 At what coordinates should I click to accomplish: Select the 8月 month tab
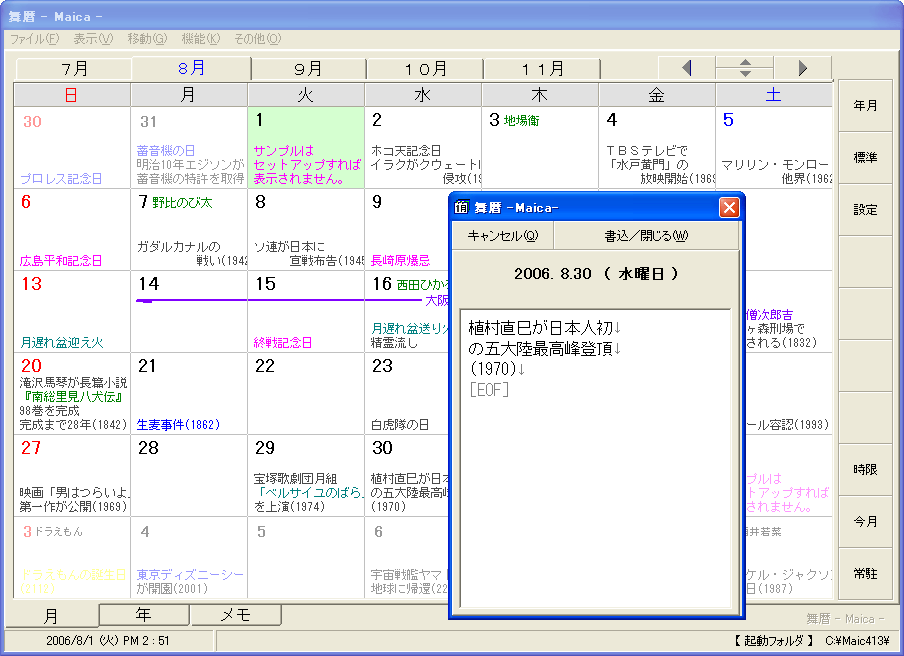pyautogui.click(x=191, y=68)
